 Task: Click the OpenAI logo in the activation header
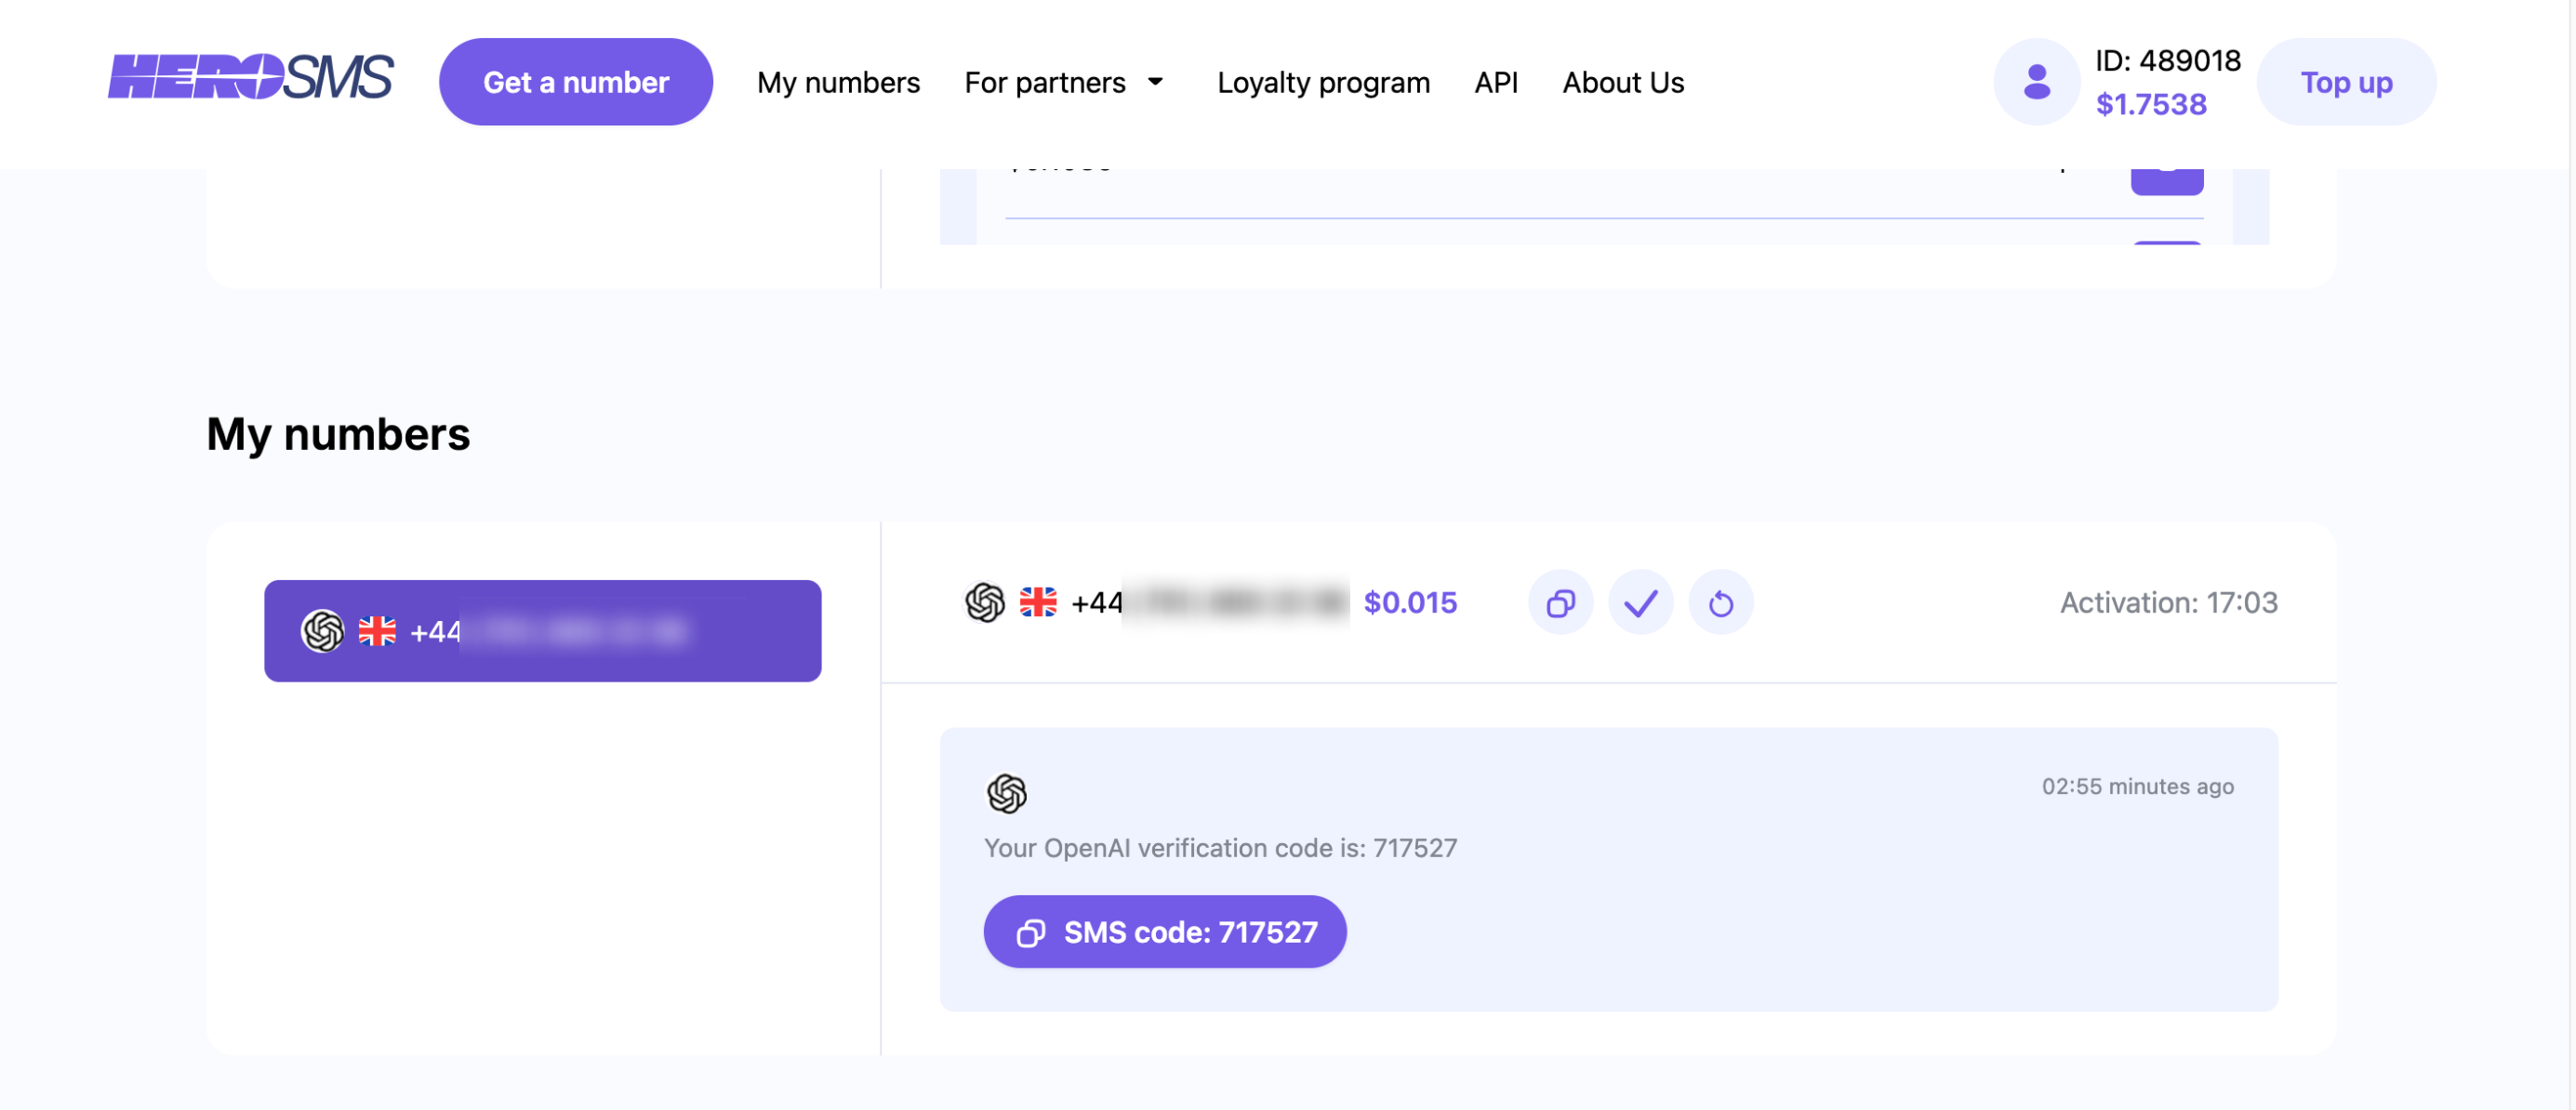coord(984,602)
